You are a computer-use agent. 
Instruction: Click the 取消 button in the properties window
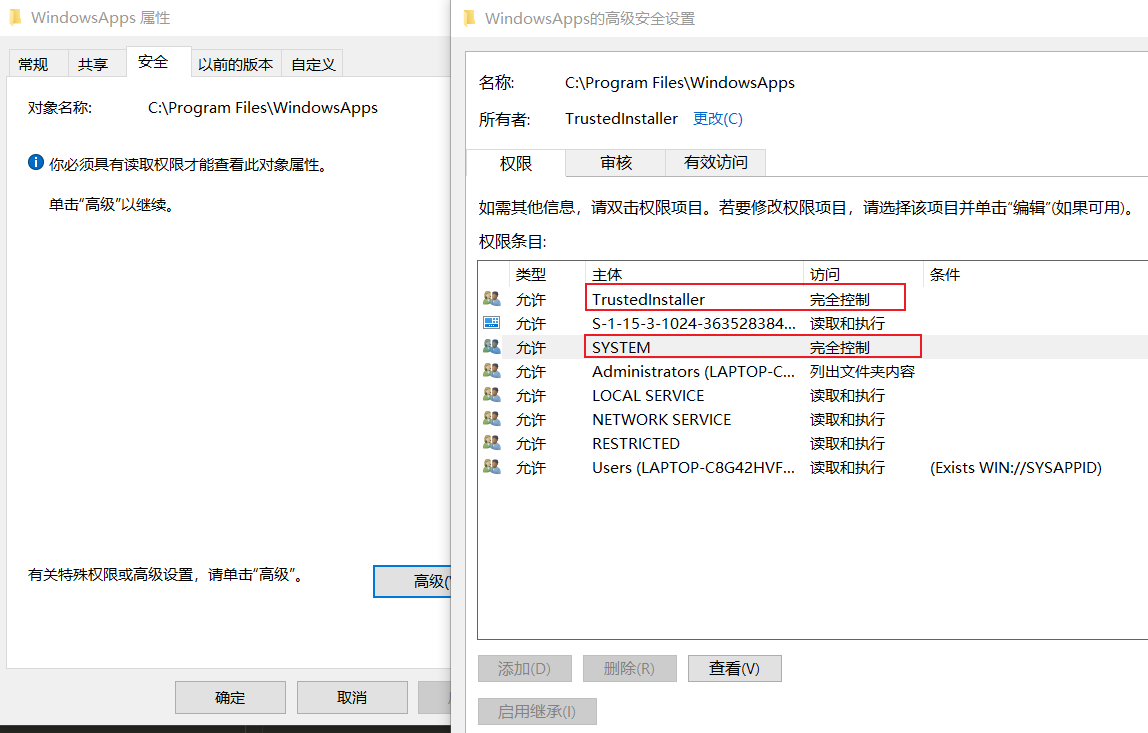[352, 698]
